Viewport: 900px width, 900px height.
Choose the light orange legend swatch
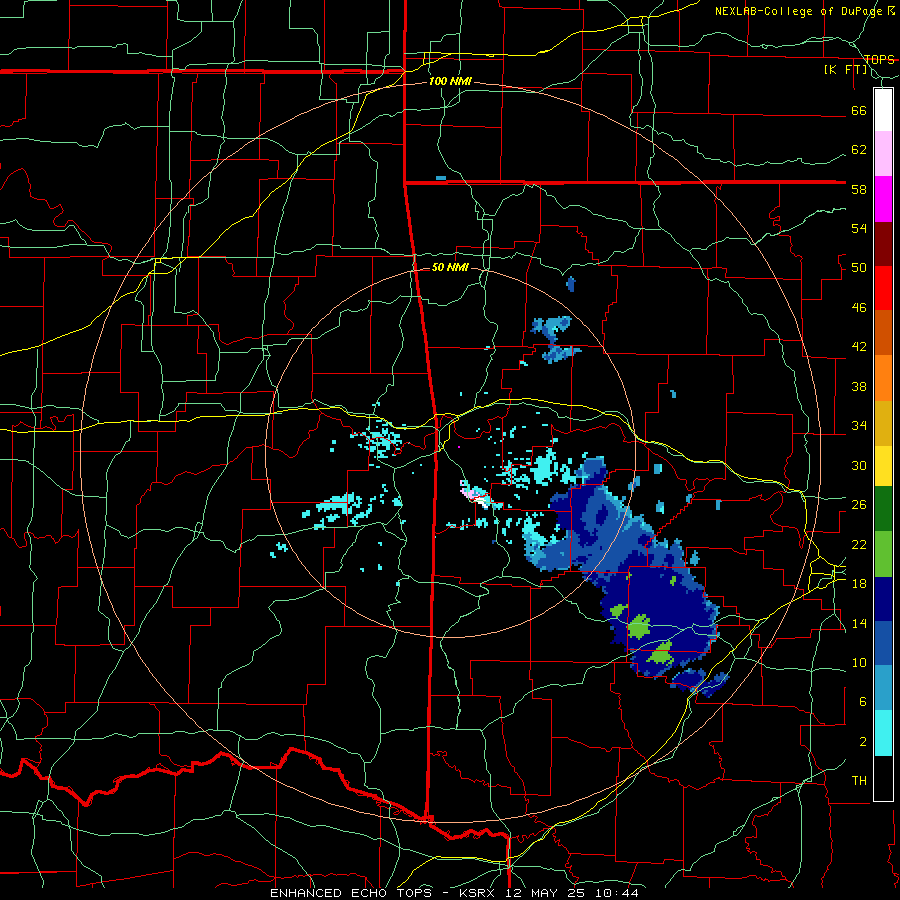click(883, 378)
